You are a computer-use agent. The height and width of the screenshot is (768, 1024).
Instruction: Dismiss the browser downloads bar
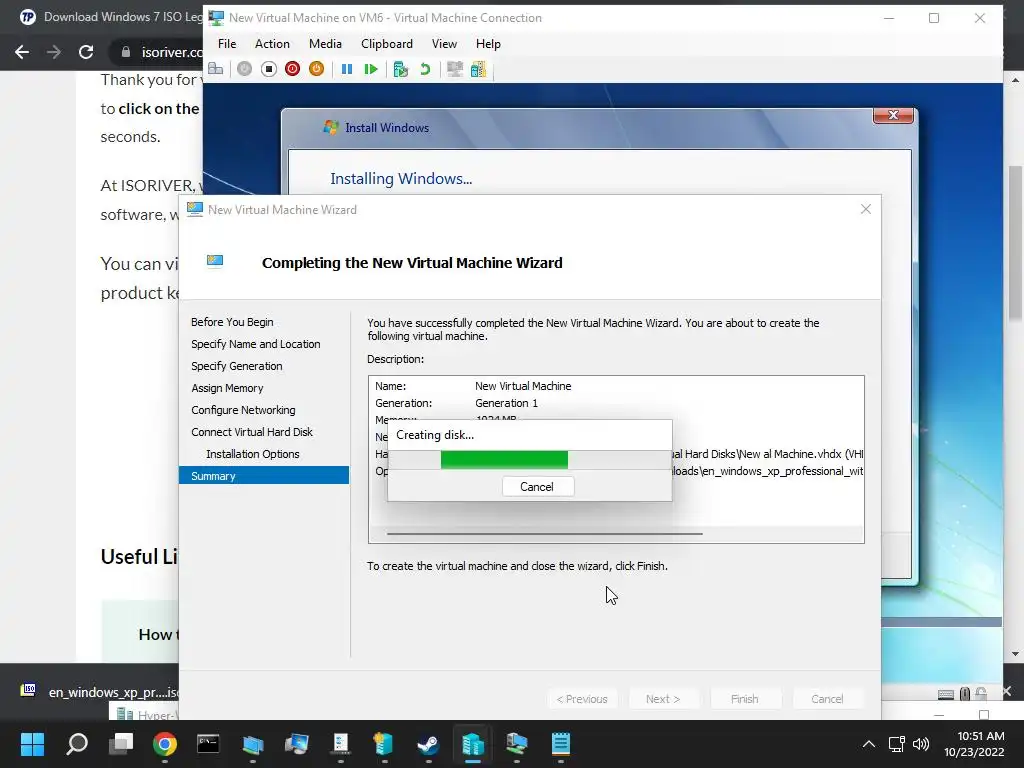coord(1006,690)
